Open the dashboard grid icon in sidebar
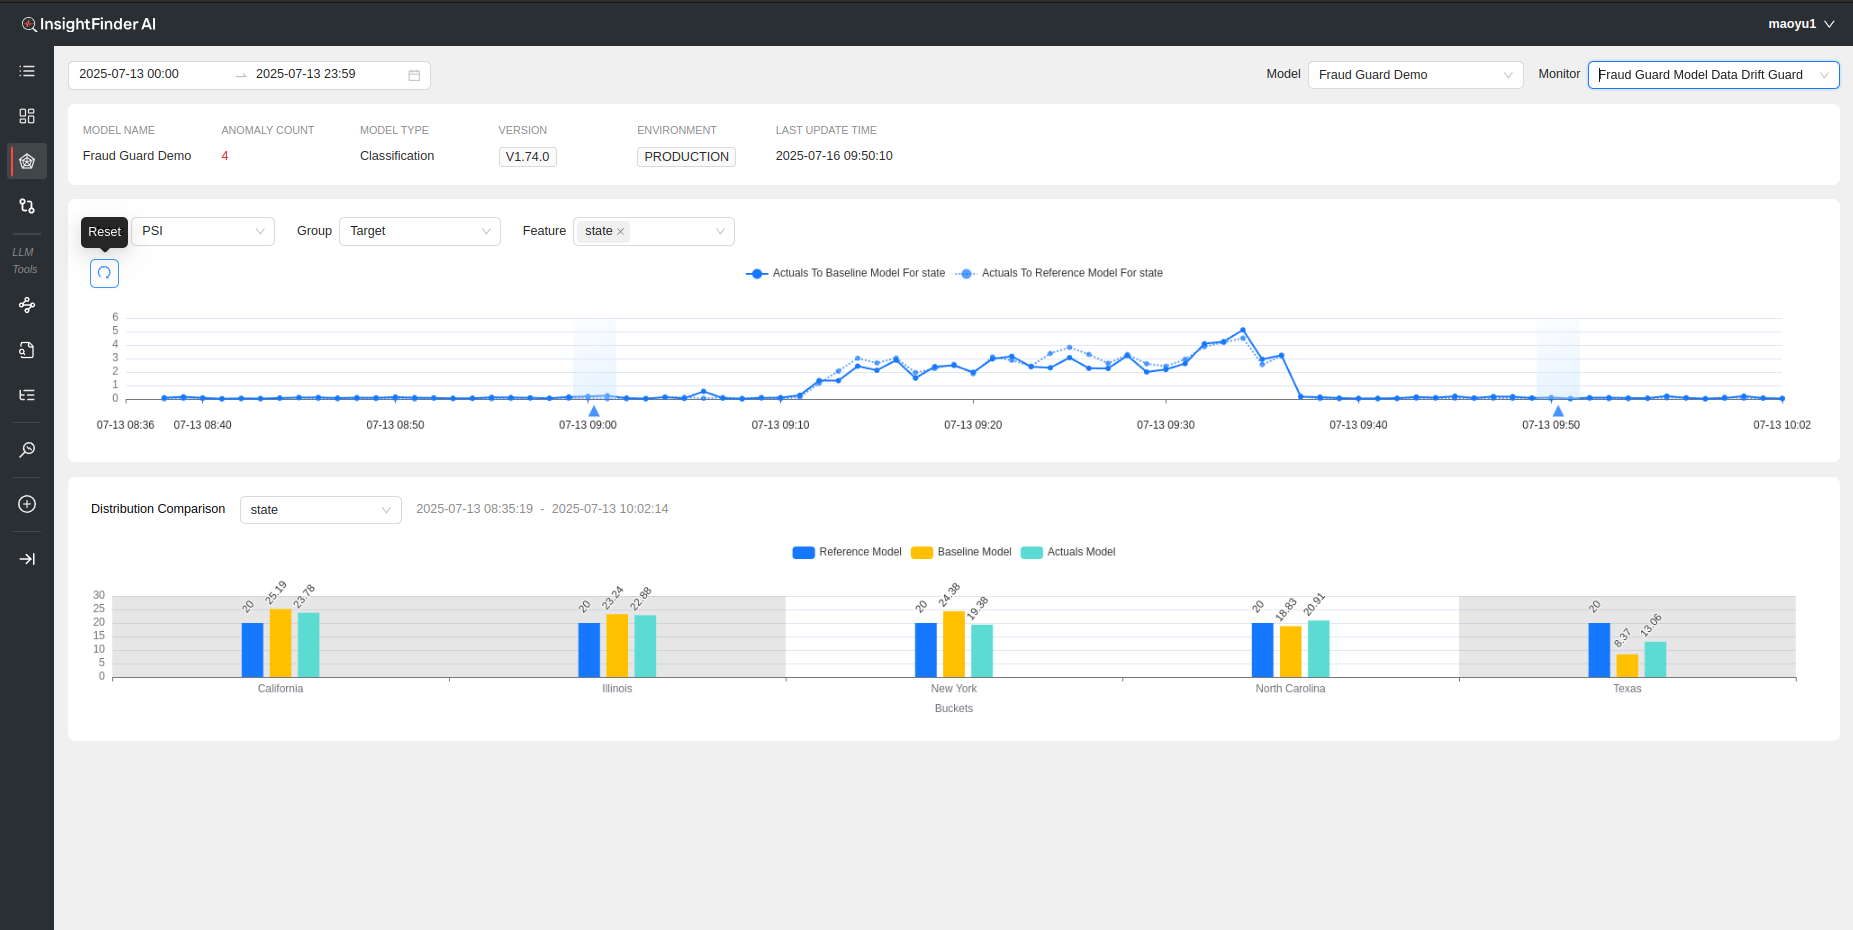This screenshot has width=1853, height=930. pos(27,116)
